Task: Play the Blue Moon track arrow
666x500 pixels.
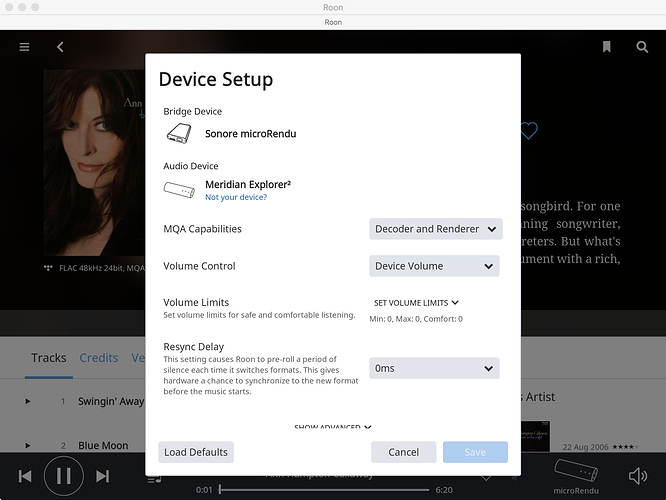Action: pyautogui.click(x=28, y=445)
